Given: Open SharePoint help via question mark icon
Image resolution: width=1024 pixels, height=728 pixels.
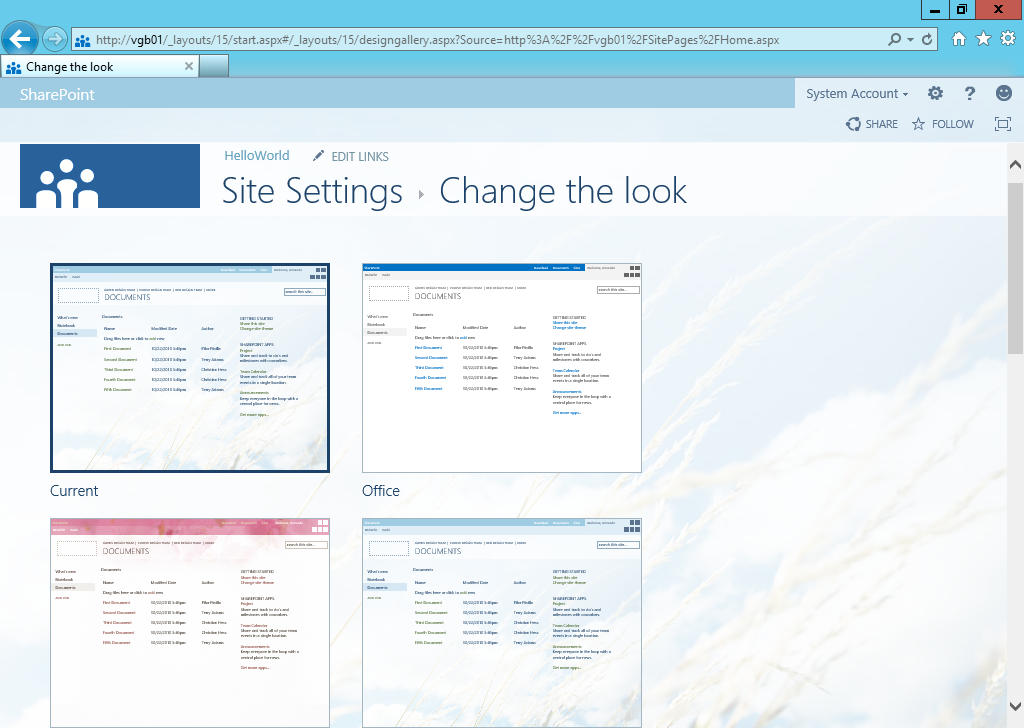Looking at the screenshot, I should [969, 93].
